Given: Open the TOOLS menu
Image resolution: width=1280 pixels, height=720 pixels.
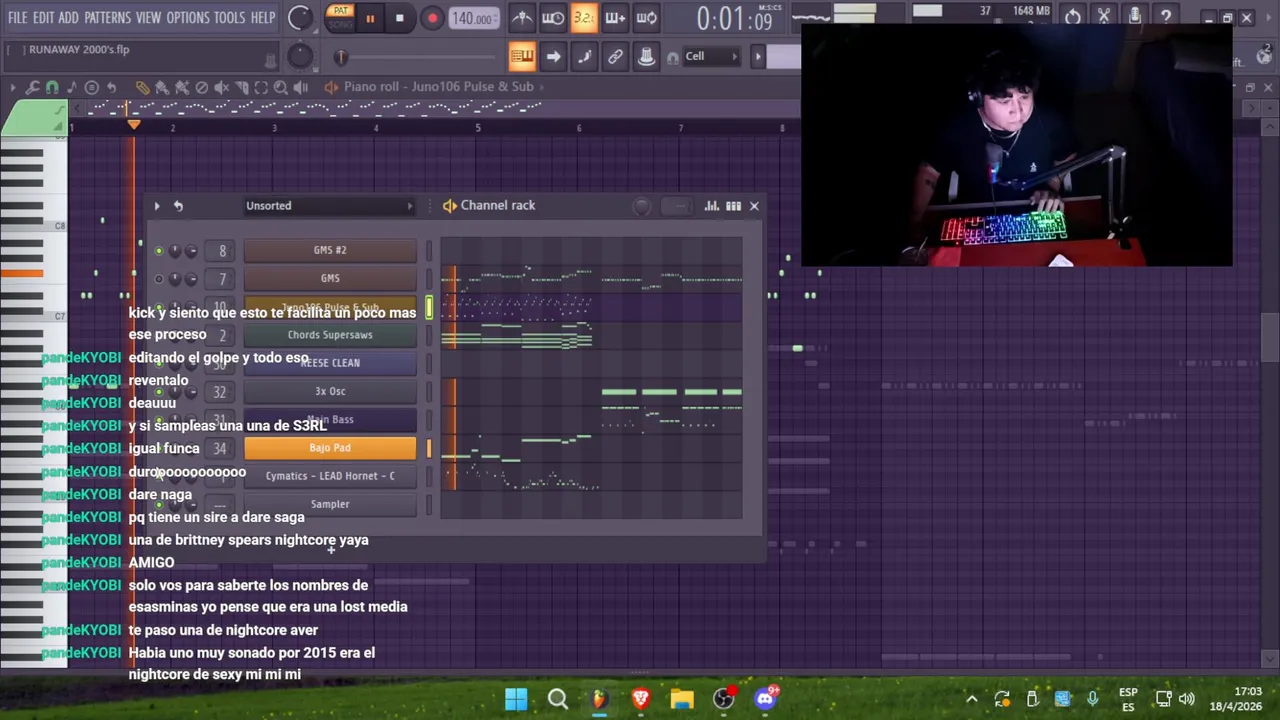Looking at the screenshot, I should pyautogui.click(x=229, y=18).
